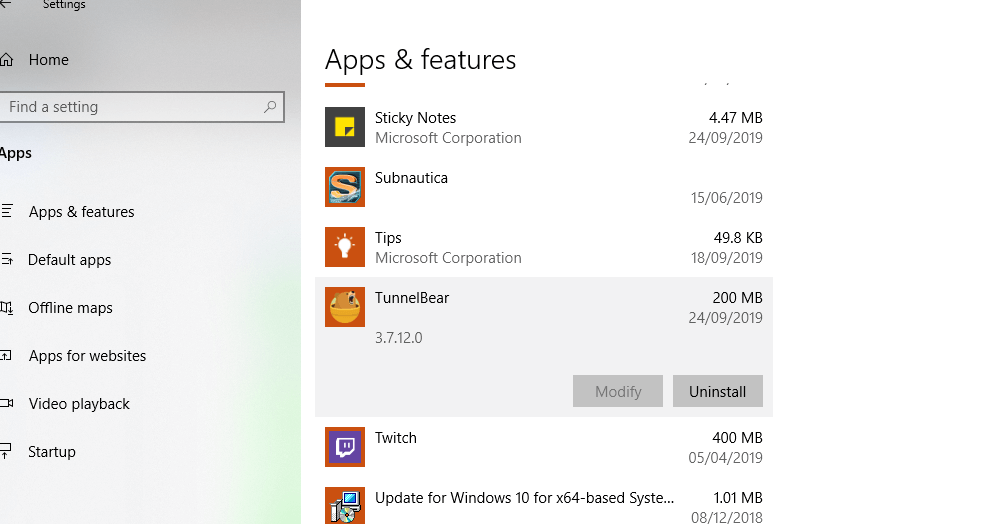Viewport: 984px width, 524px height.
Task: Click Sticky Notes size 4.47 MB
Action: click(x=735, y=118)
